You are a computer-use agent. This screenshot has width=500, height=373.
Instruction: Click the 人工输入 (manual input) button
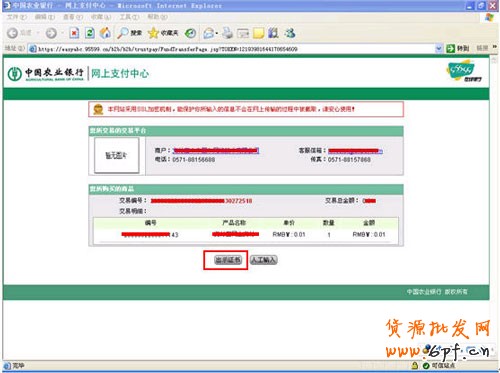[x=263, y=260]
